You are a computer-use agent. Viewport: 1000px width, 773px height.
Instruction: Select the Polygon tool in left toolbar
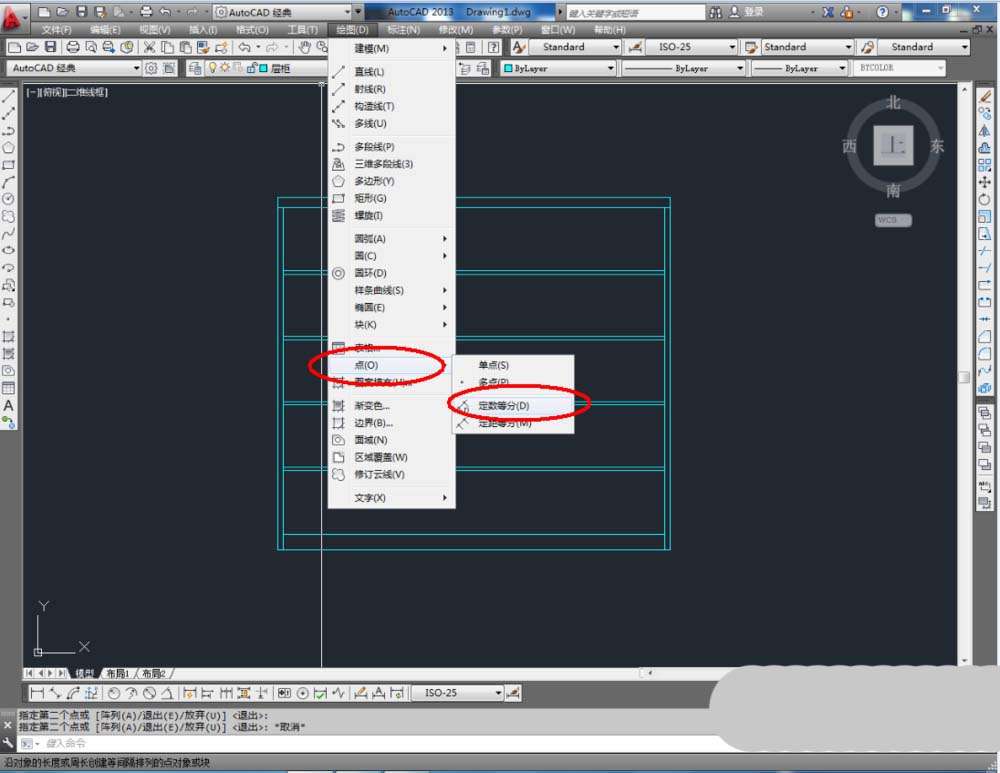(8, 148)
